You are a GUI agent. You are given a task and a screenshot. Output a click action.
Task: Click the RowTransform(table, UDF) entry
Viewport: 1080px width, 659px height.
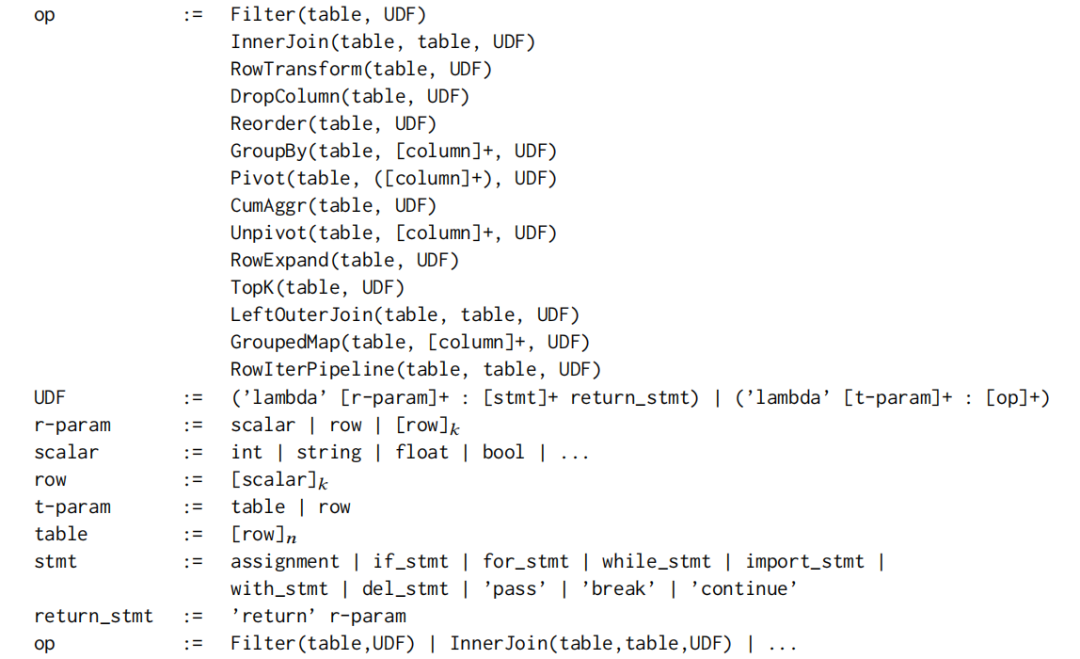point(361,70)
